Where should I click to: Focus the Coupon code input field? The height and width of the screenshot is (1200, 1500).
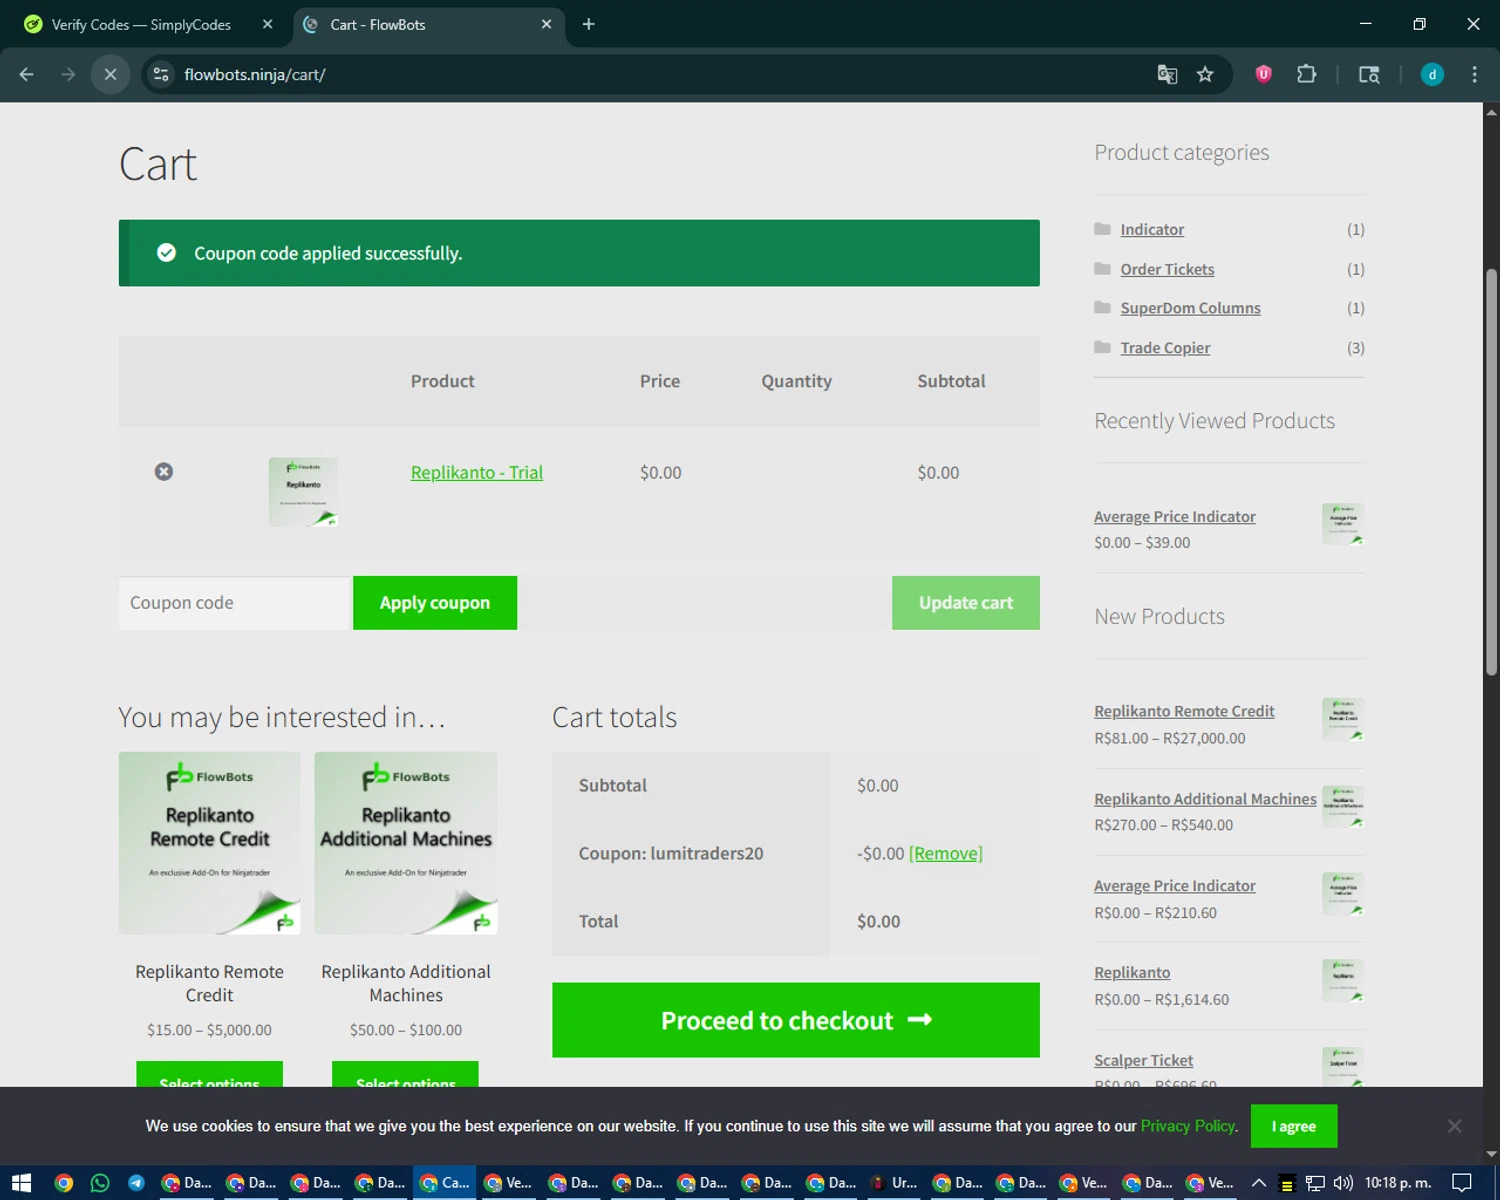[234, 603]
